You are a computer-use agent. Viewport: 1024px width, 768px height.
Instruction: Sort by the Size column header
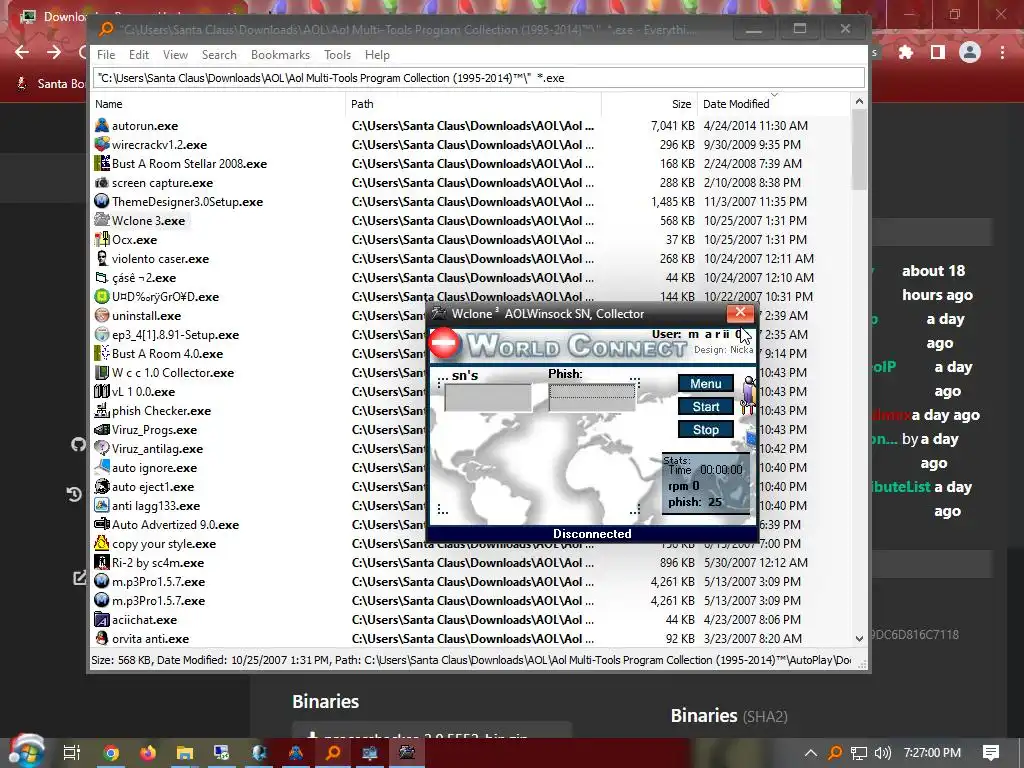click(649, 104)
